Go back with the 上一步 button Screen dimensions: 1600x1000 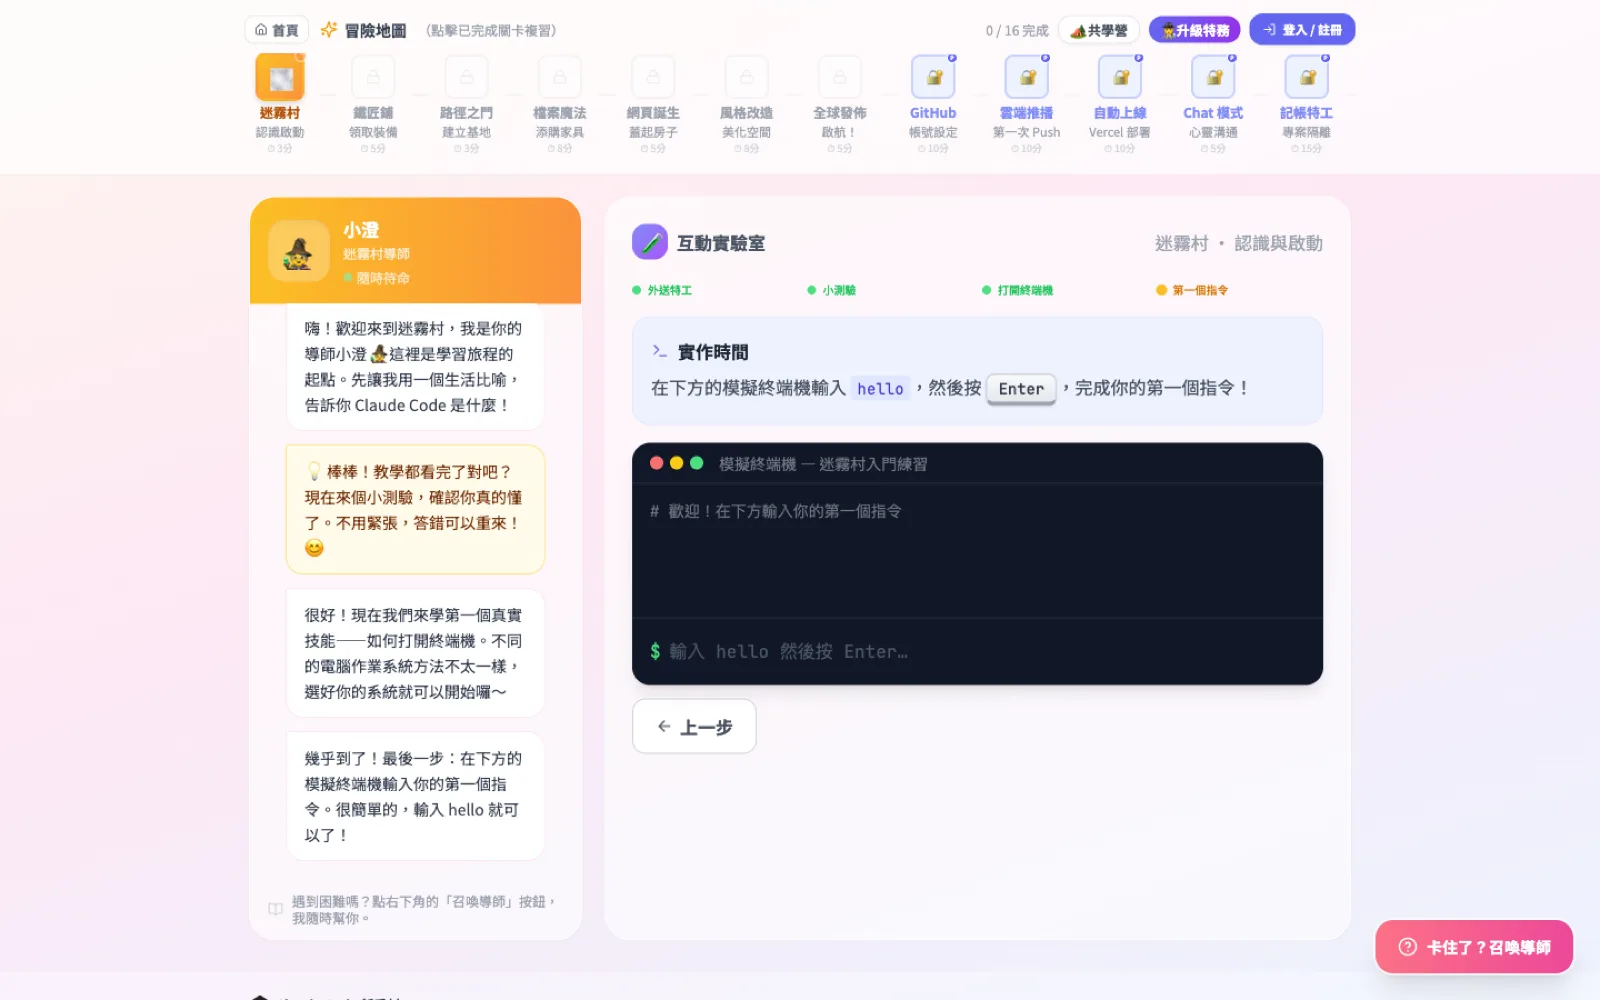(x=694, y=727)
